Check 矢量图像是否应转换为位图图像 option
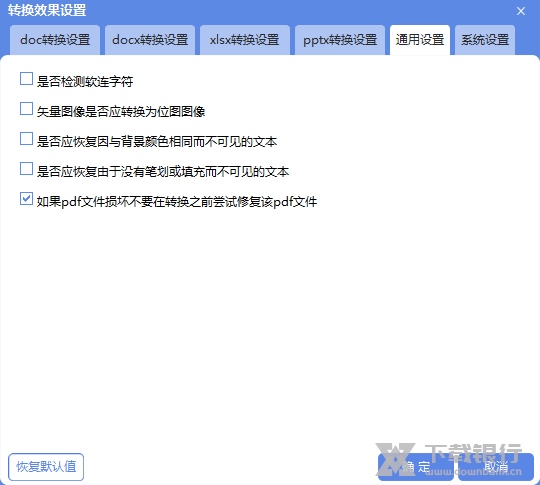Viewport: 540px width, 485px height. click(x=26, y=109)
